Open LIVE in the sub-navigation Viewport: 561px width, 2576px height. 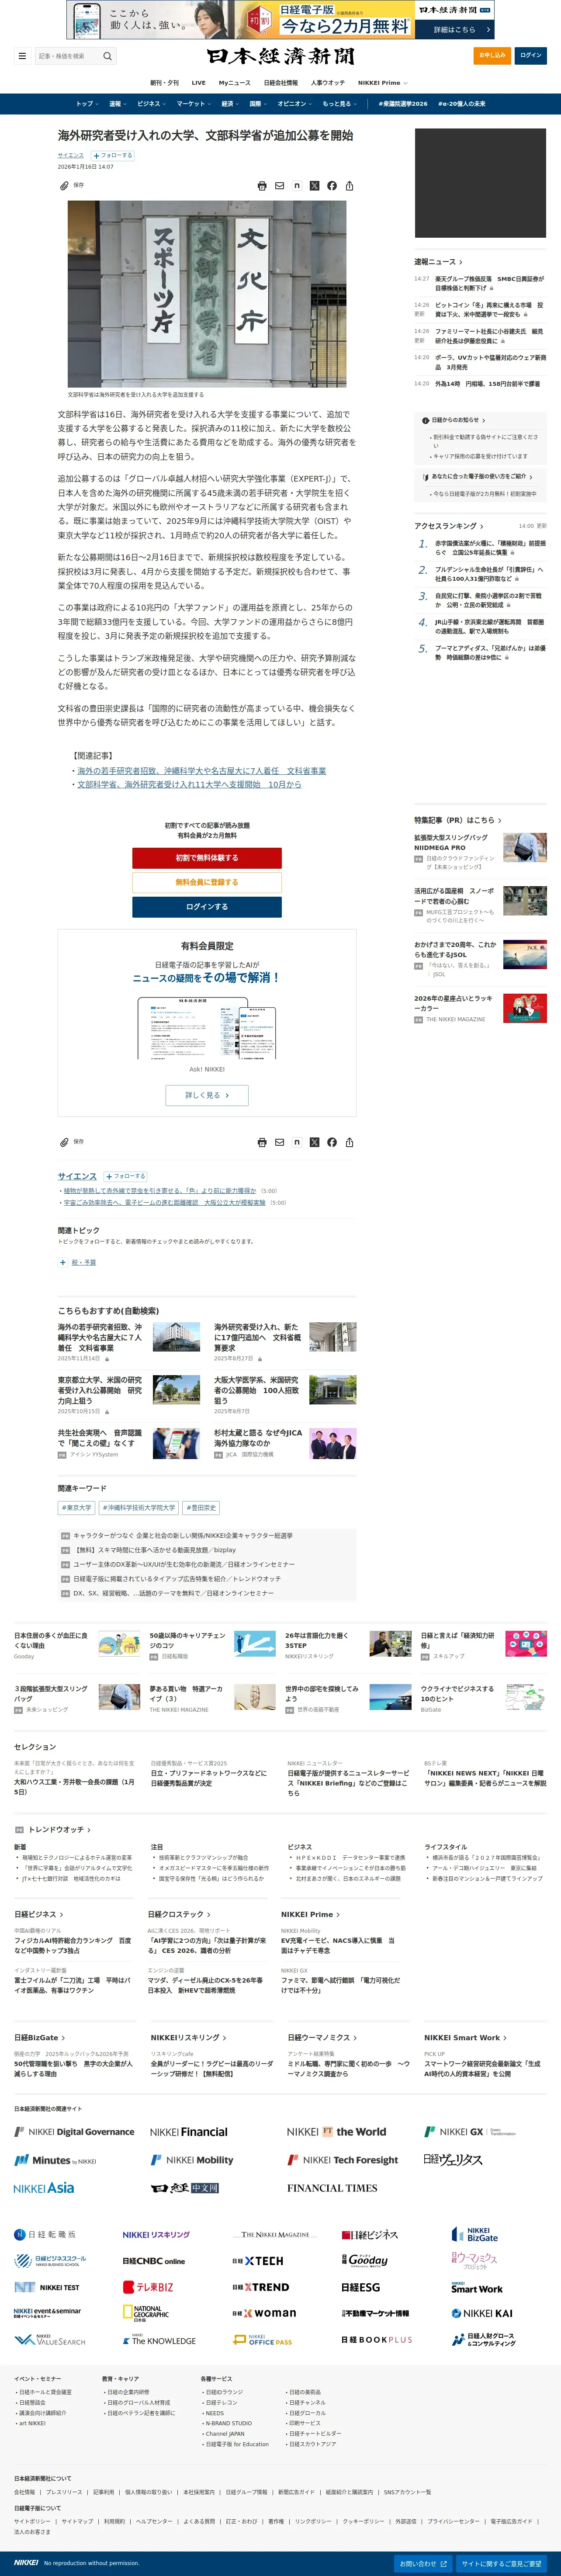click(199, 83)
